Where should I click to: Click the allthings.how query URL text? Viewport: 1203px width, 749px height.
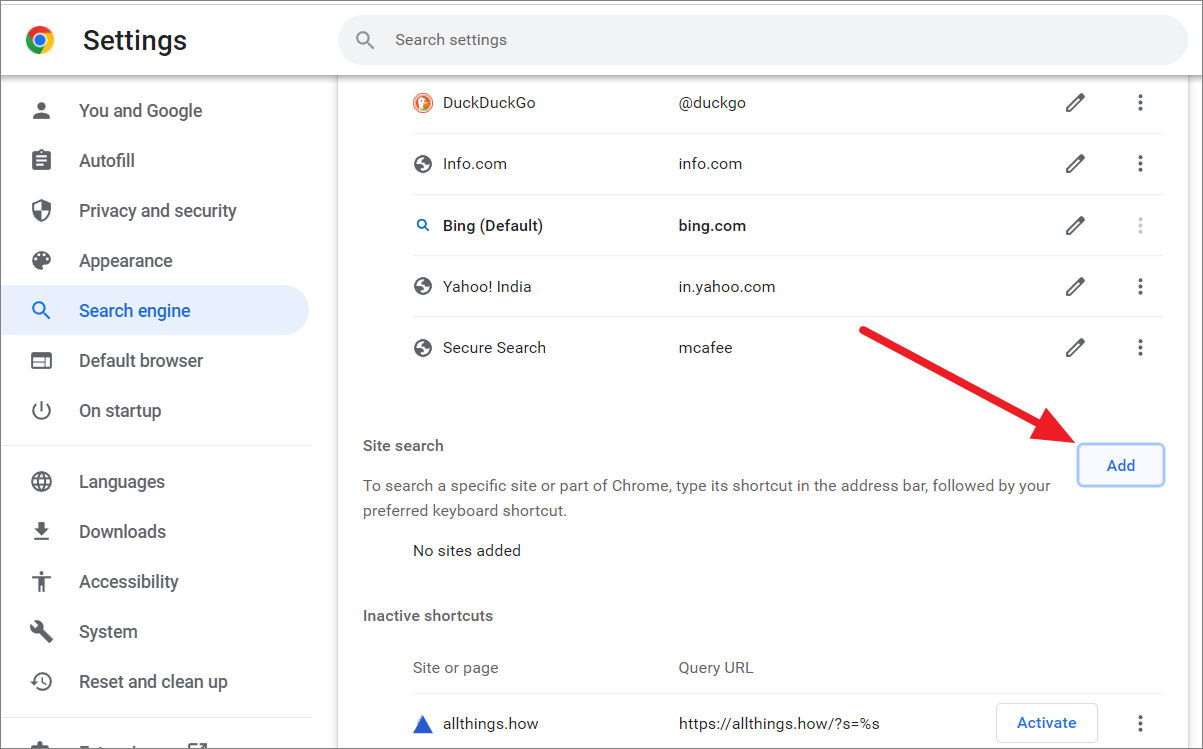pyautogui.click(x=779, y=724)
